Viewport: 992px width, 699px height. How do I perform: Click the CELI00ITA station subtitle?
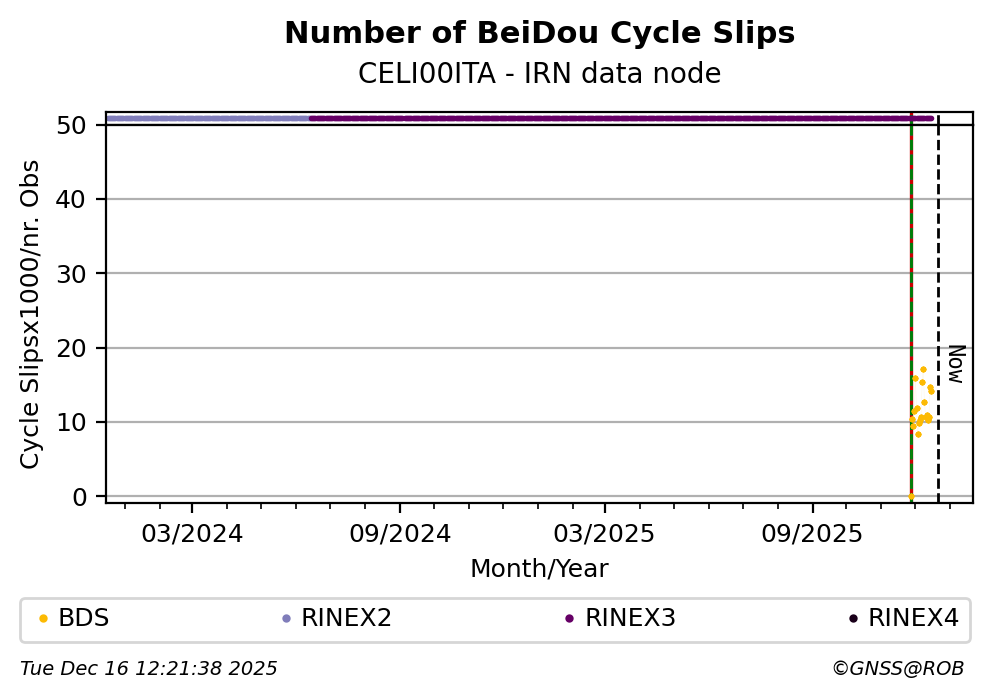pyautogui.click(x=539, y=74)
